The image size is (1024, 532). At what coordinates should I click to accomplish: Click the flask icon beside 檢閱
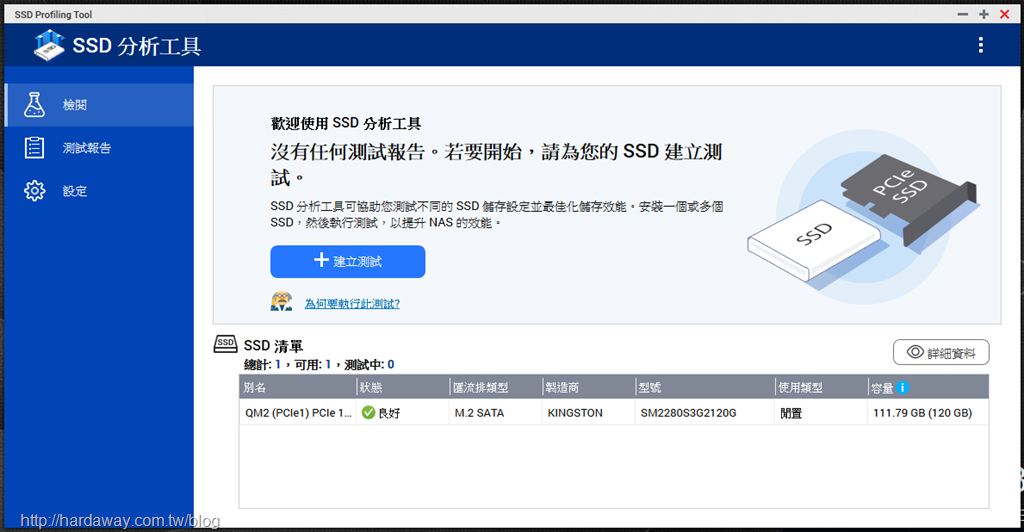35,104
